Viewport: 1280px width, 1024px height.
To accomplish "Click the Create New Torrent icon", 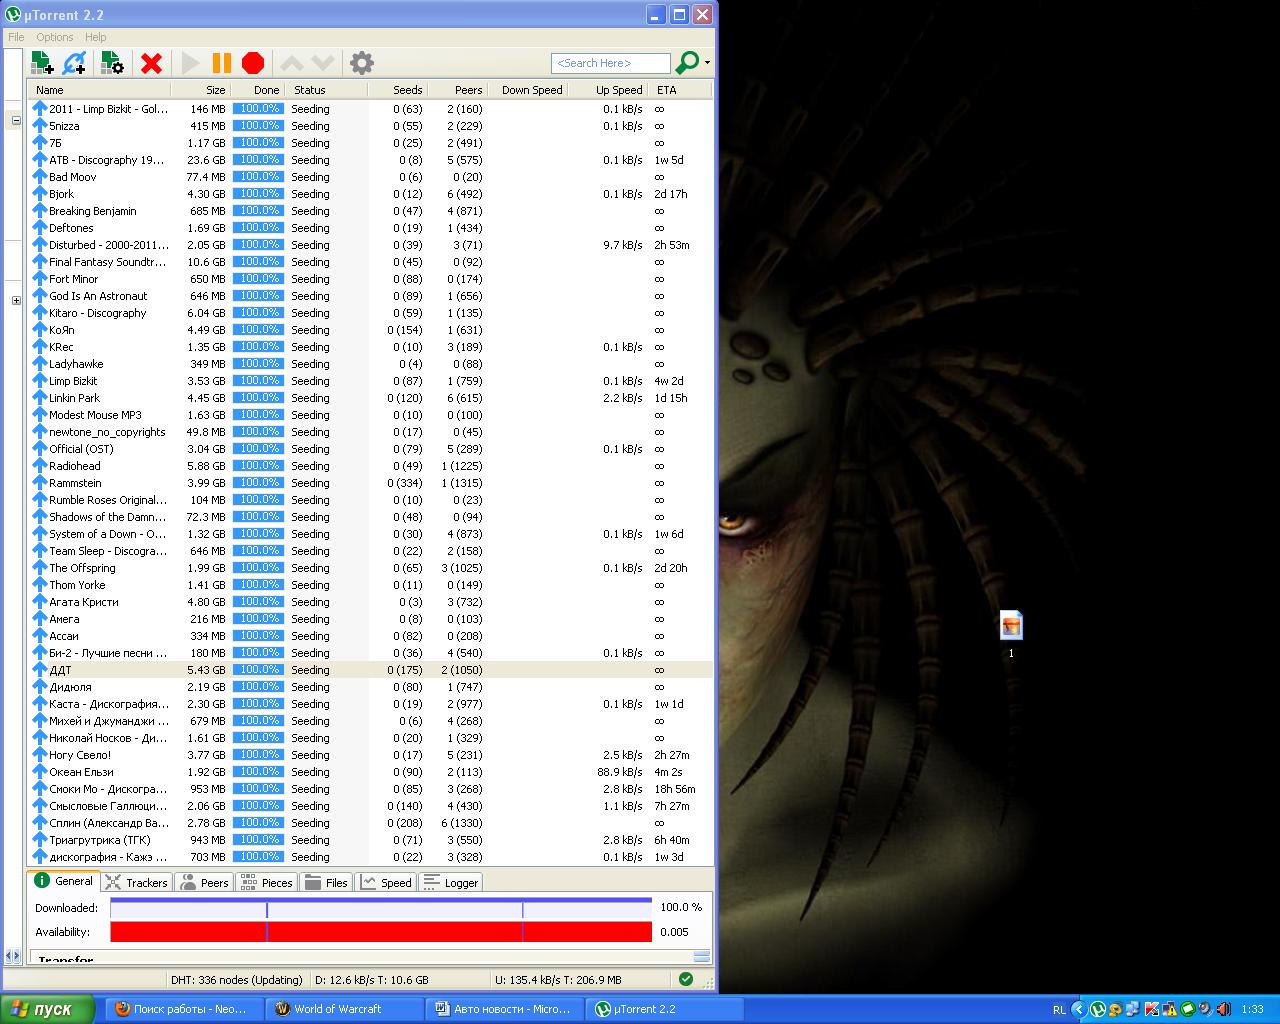I will [x=113, y=63].
